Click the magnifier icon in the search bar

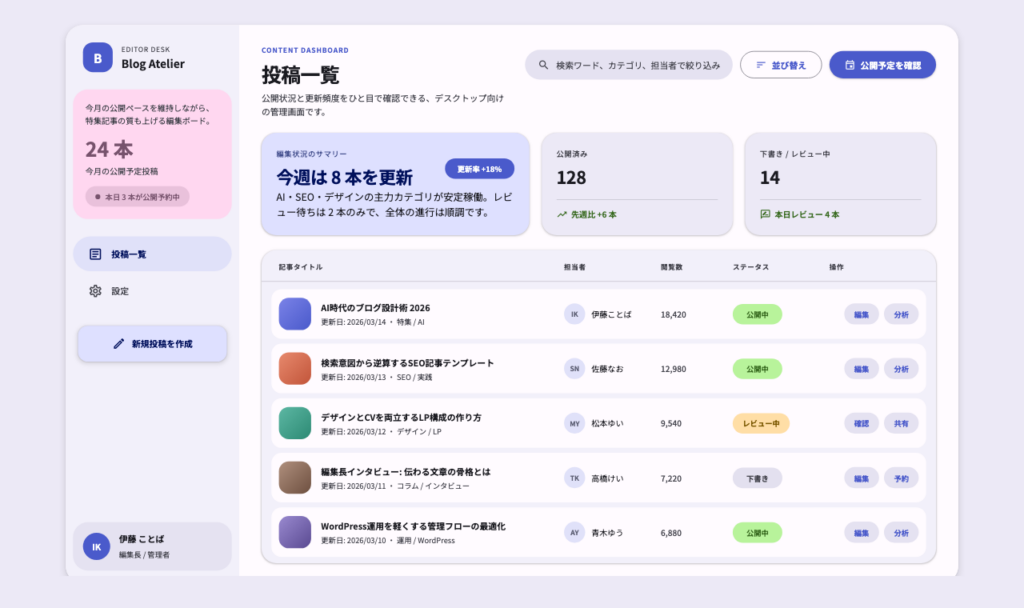tap(543, 65)
